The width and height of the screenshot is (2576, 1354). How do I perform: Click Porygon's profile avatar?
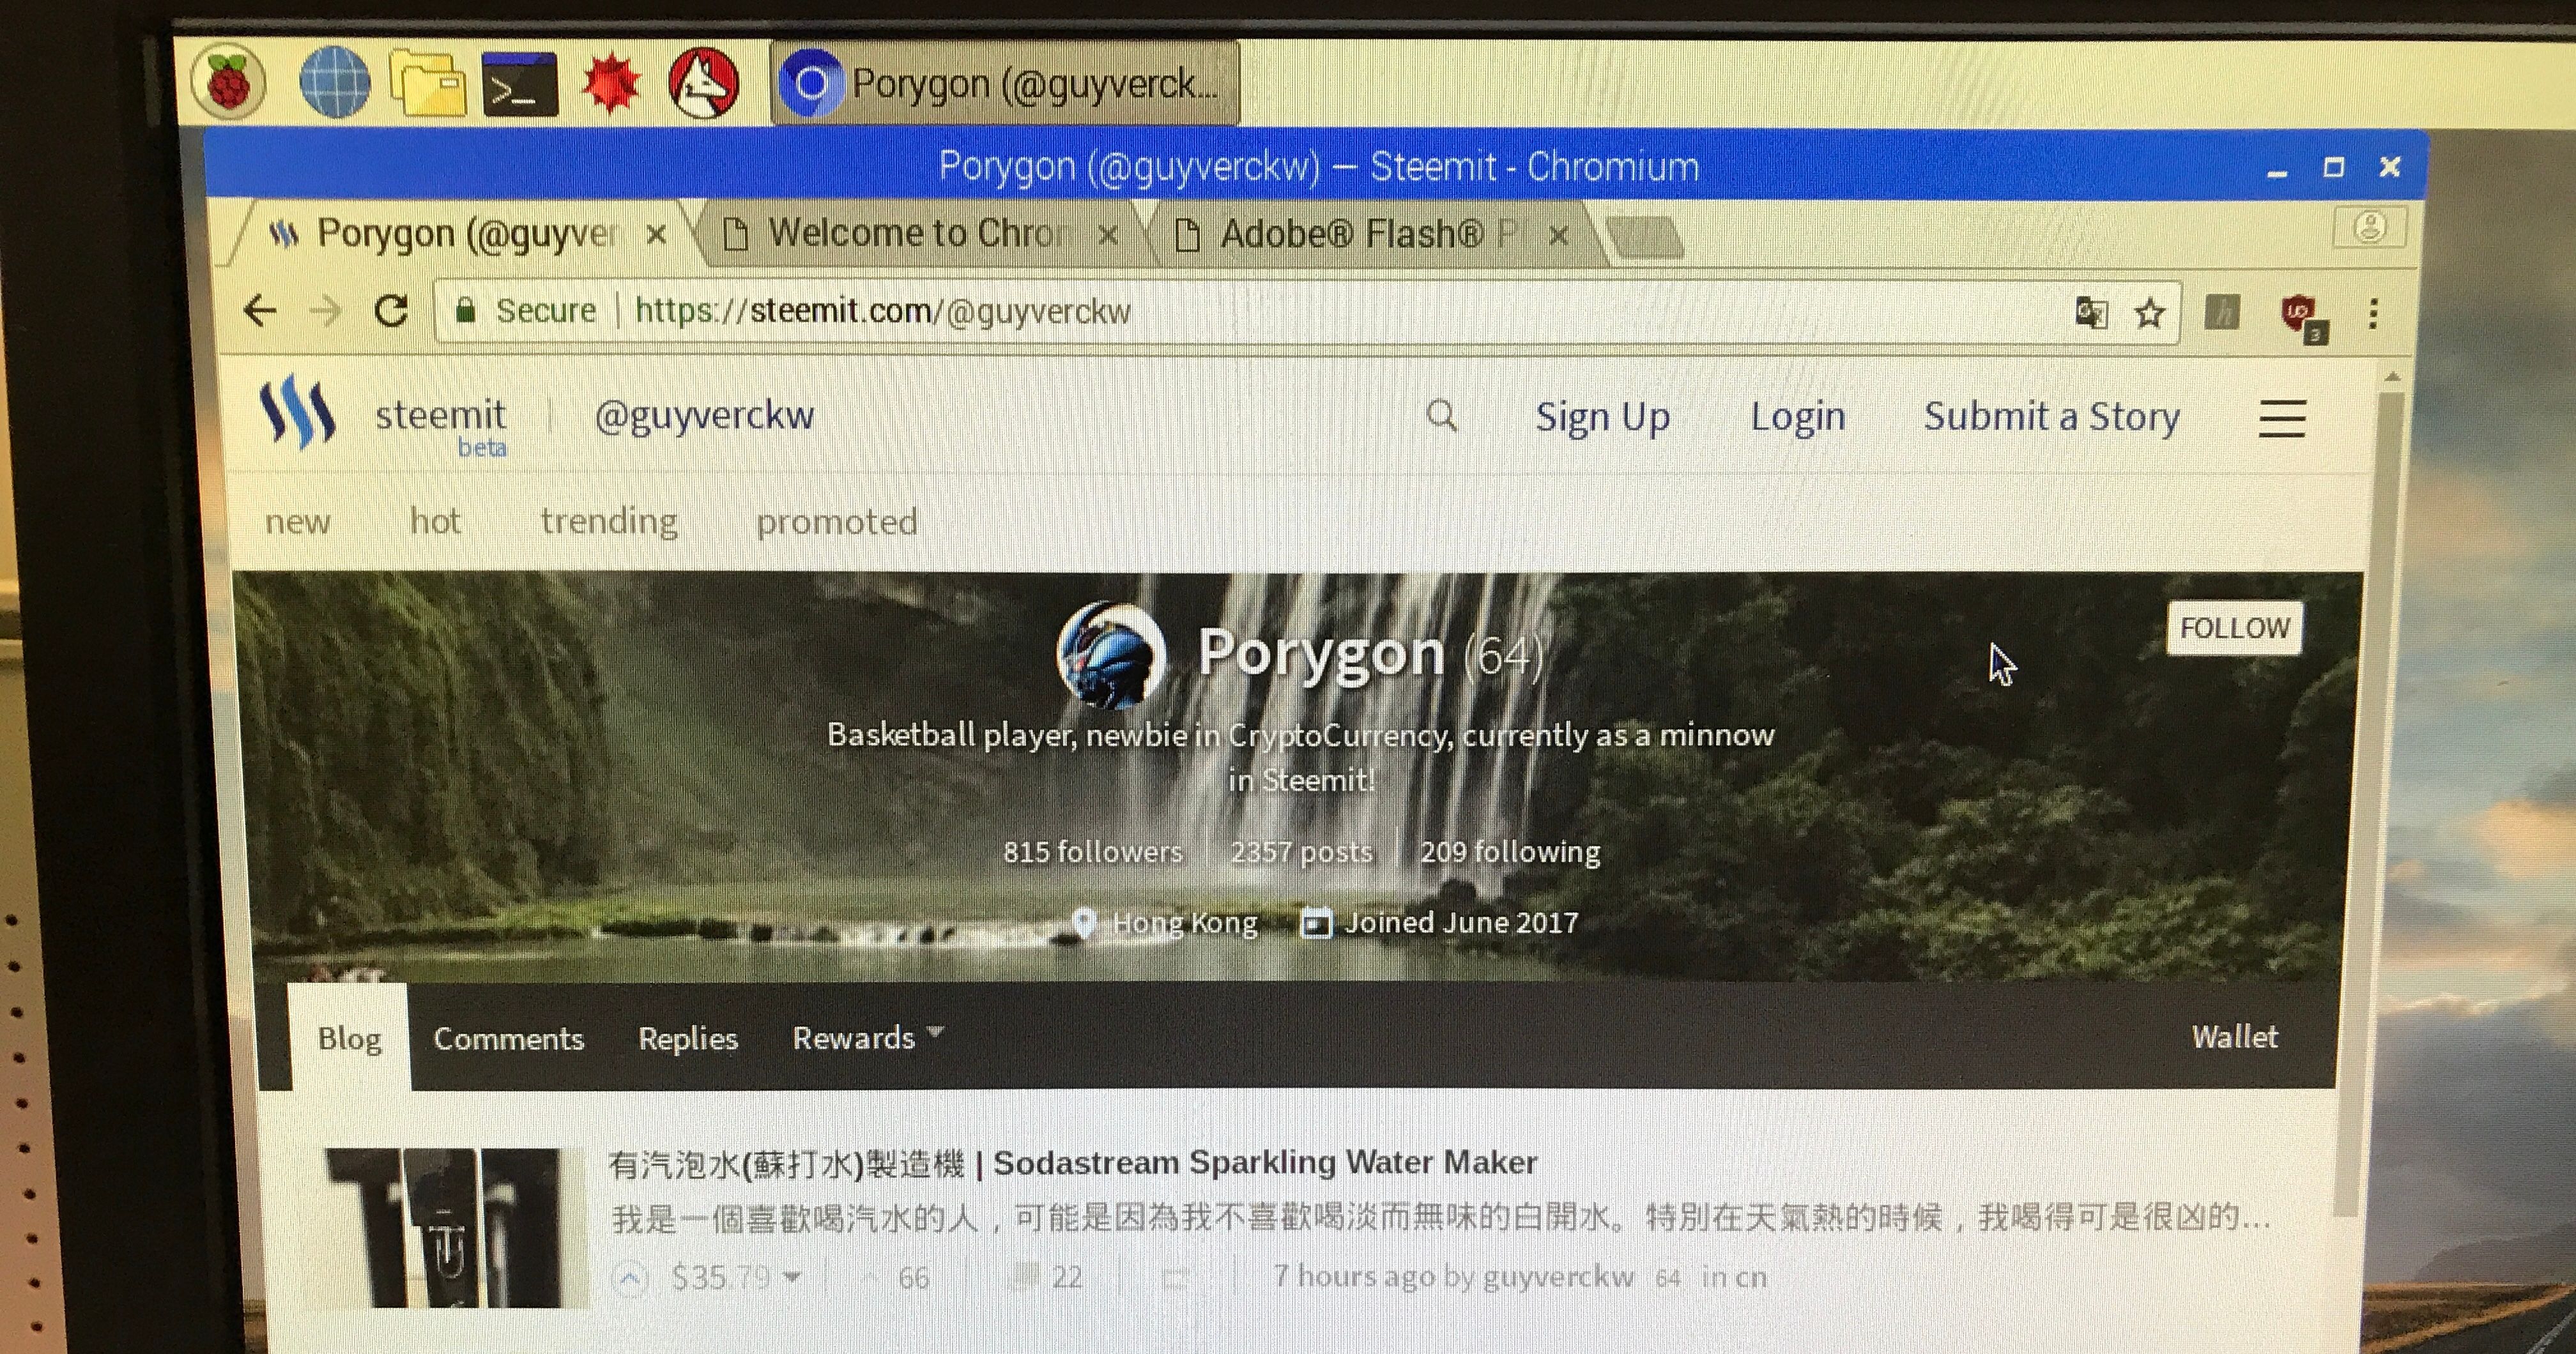[x=1110, y=655]
